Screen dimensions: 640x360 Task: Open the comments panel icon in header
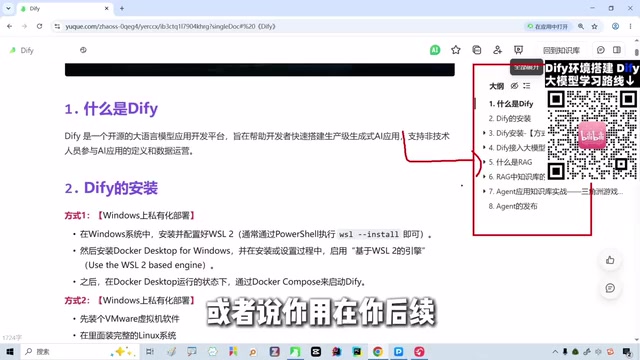pyautogui.click(x=600, y=50)
